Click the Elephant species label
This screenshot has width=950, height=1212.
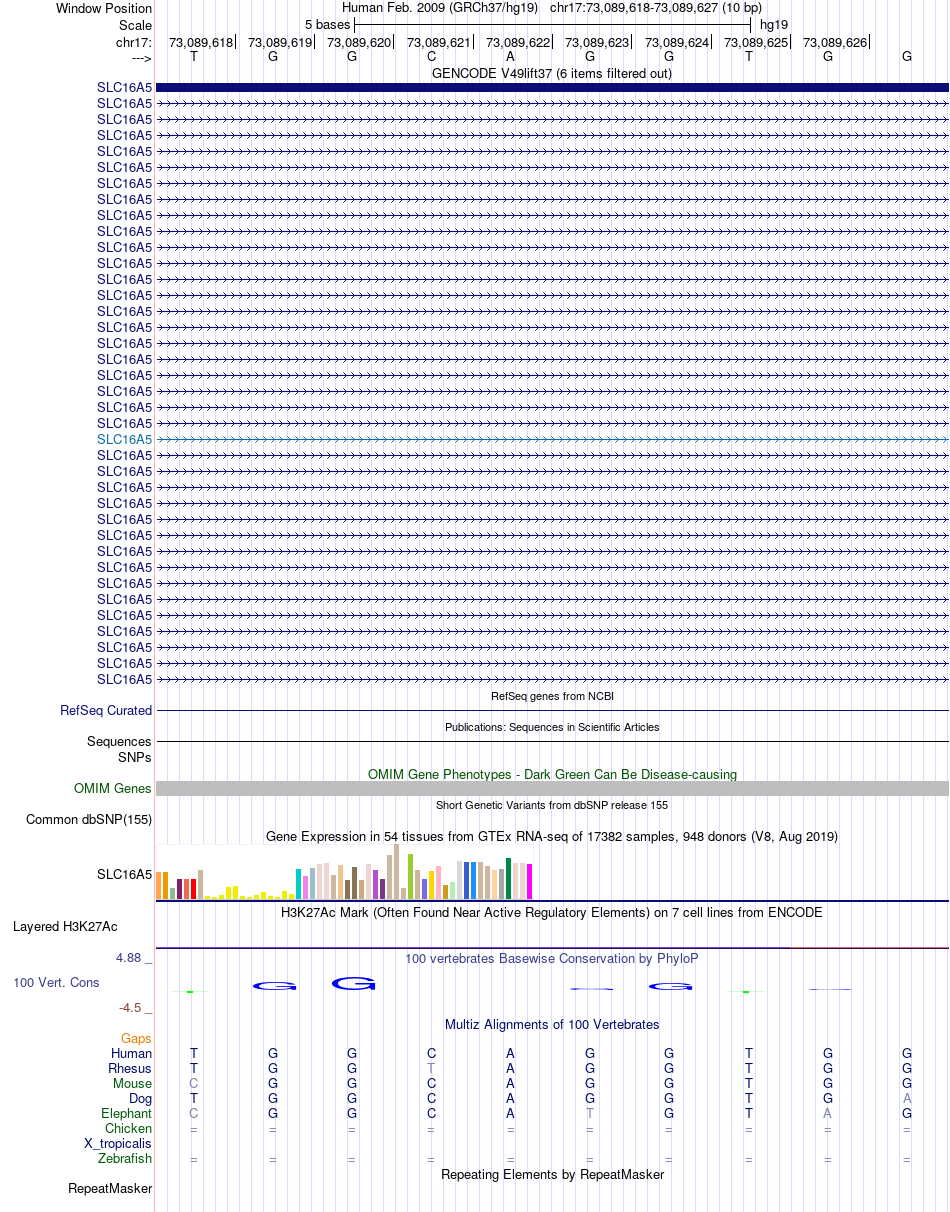tap(126, 1113)
